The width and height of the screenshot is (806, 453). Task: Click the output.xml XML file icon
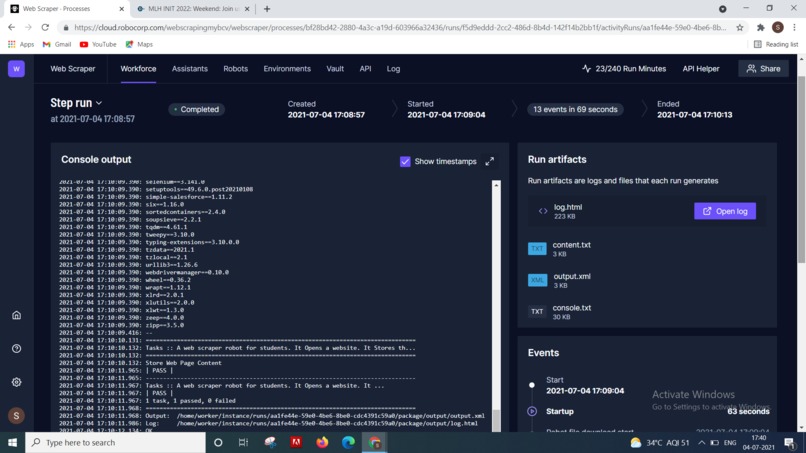pyautogui.click(x=537, y=280)
